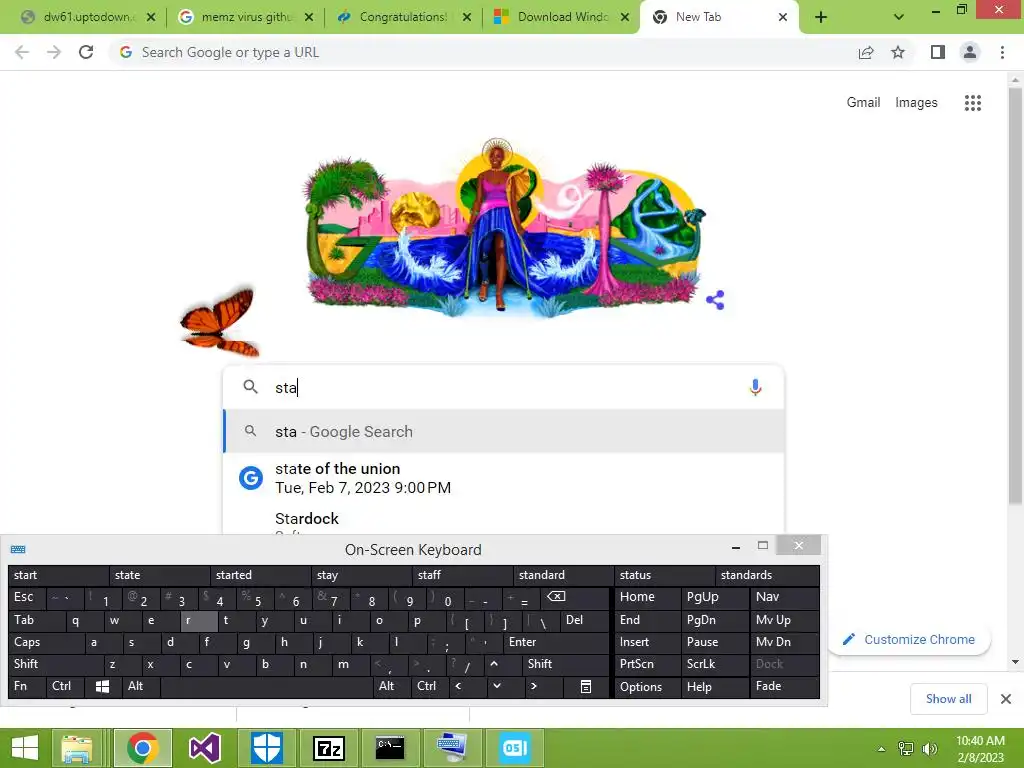Toggle the left Ctrl key on On-Screen Keyboard

click(x=65, y=686)
